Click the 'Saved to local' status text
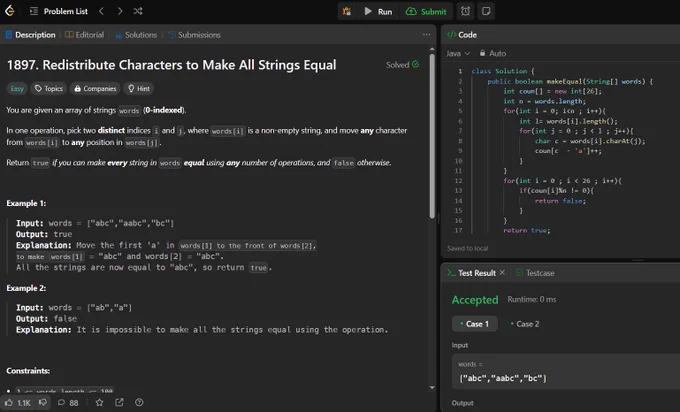 [468, 249]
